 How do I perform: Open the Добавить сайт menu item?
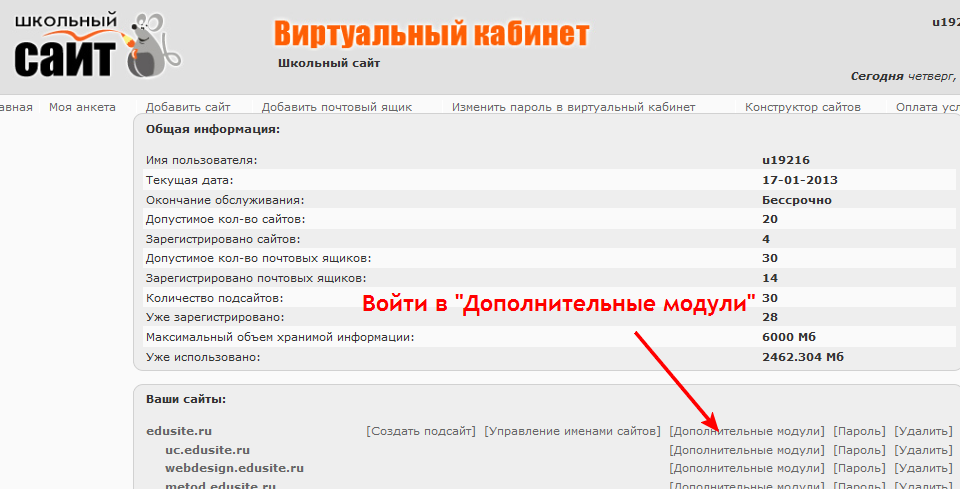click(188, 107)
